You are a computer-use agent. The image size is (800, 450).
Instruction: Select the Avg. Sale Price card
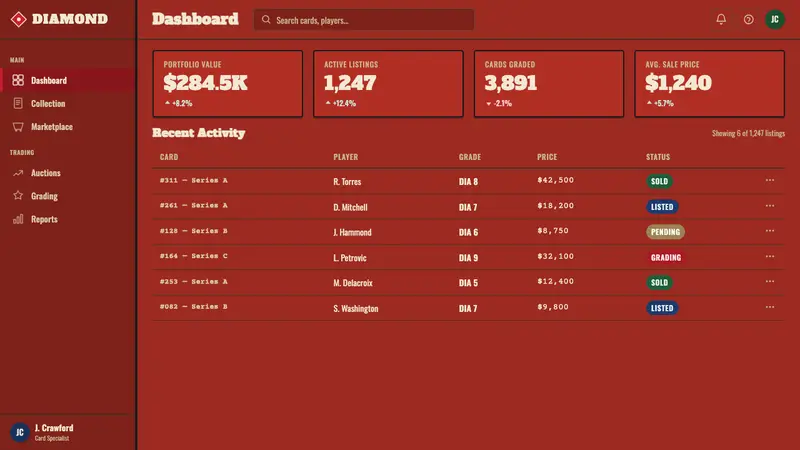pos(710,84)
